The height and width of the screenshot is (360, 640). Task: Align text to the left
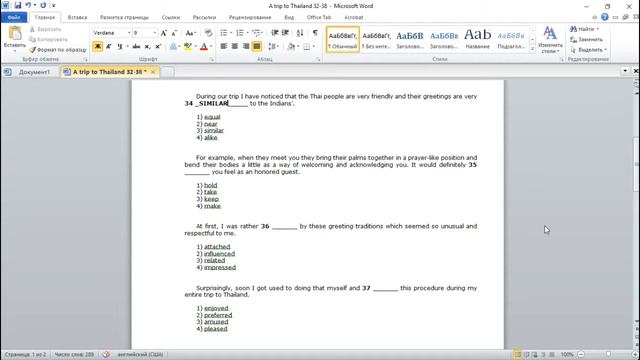click(224, 47)
